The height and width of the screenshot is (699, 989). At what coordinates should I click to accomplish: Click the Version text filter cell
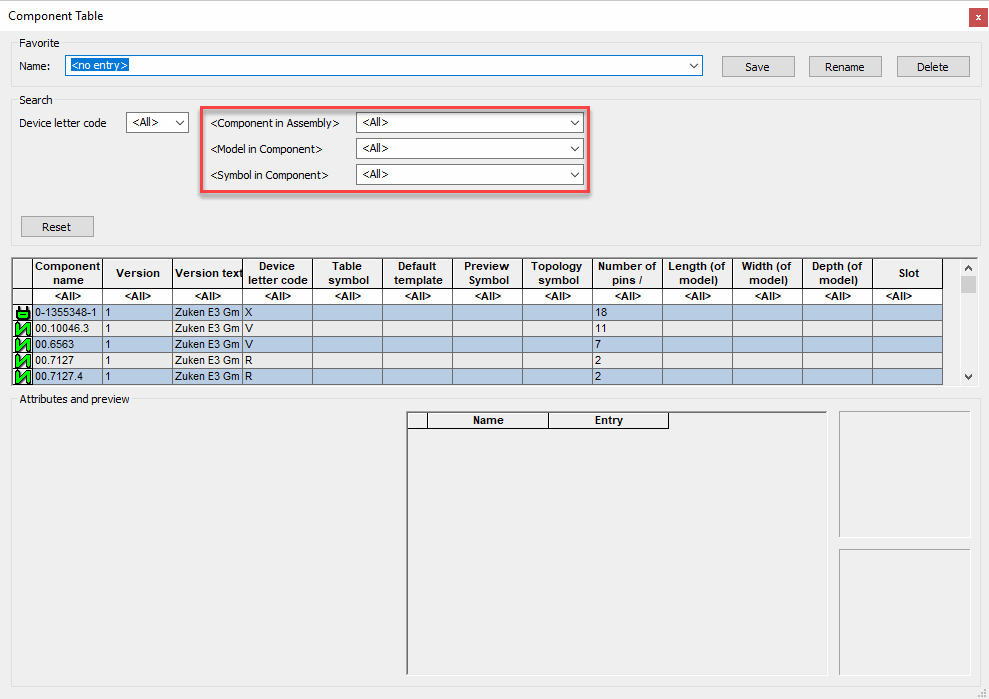[x=208, y=296]
